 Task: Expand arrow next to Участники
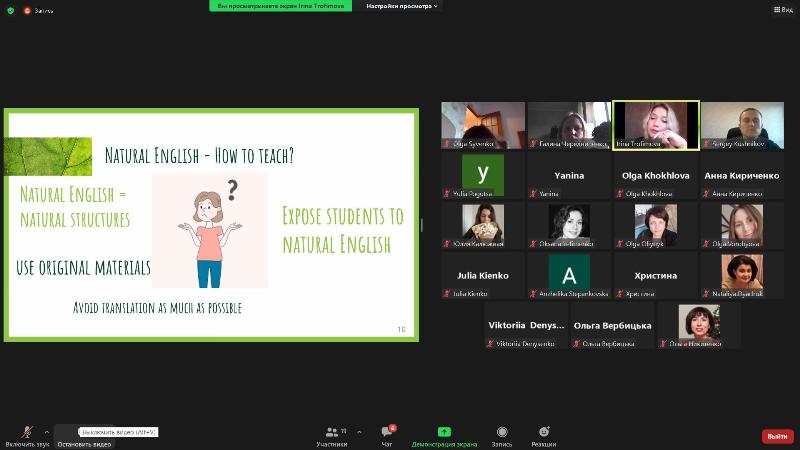359,432
